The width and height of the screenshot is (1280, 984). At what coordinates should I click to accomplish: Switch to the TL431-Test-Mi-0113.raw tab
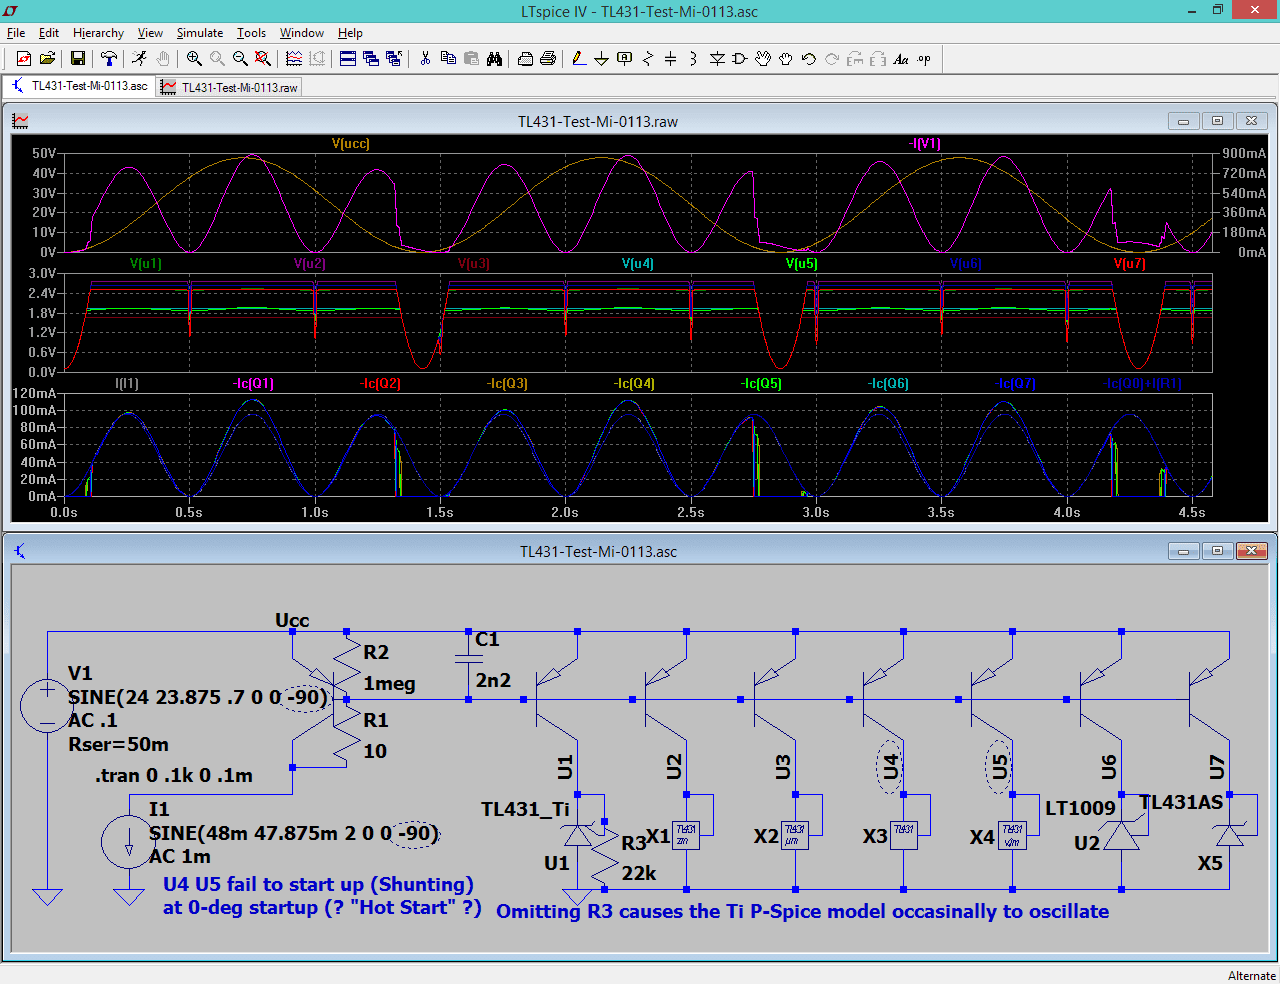click(230, 87)
